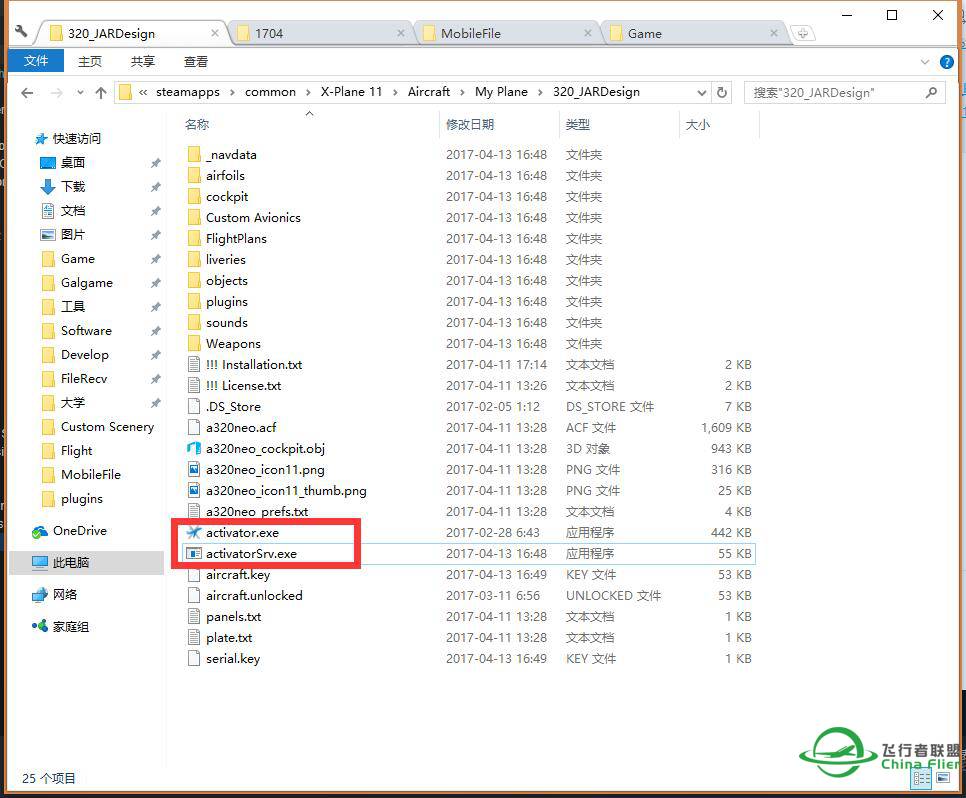Open the 查看 view ribbon tab
The height and width of the screenshot is (798, 966).
click(196, 62)
